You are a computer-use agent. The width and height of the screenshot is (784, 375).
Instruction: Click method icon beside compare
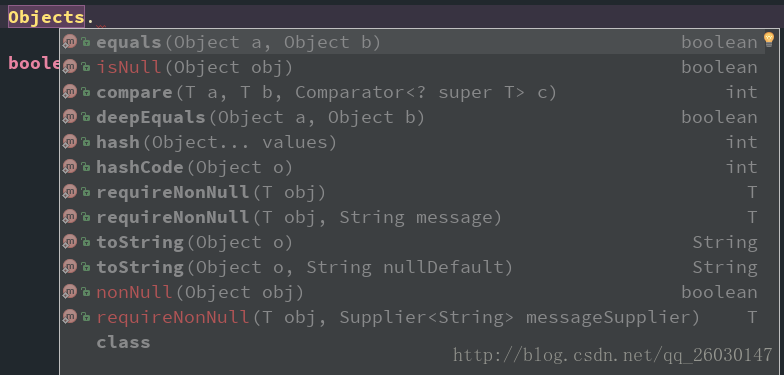[70, 92]
